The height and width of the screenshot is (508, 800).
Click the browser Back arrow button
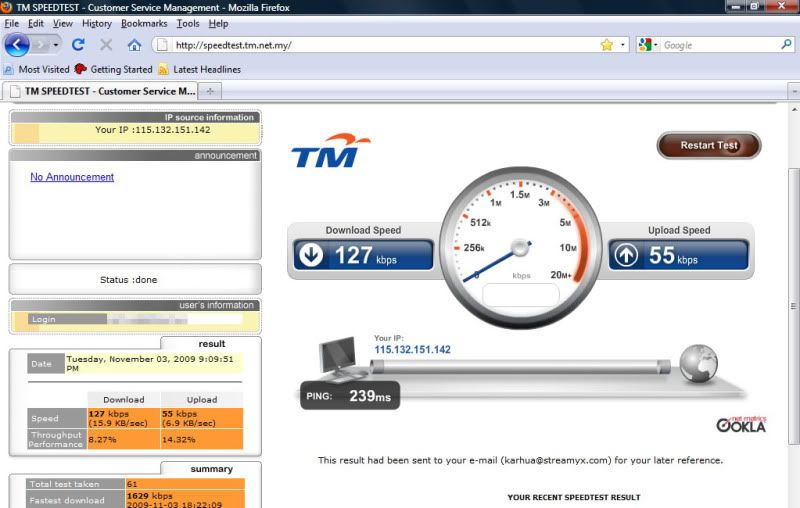pos(17,45)
